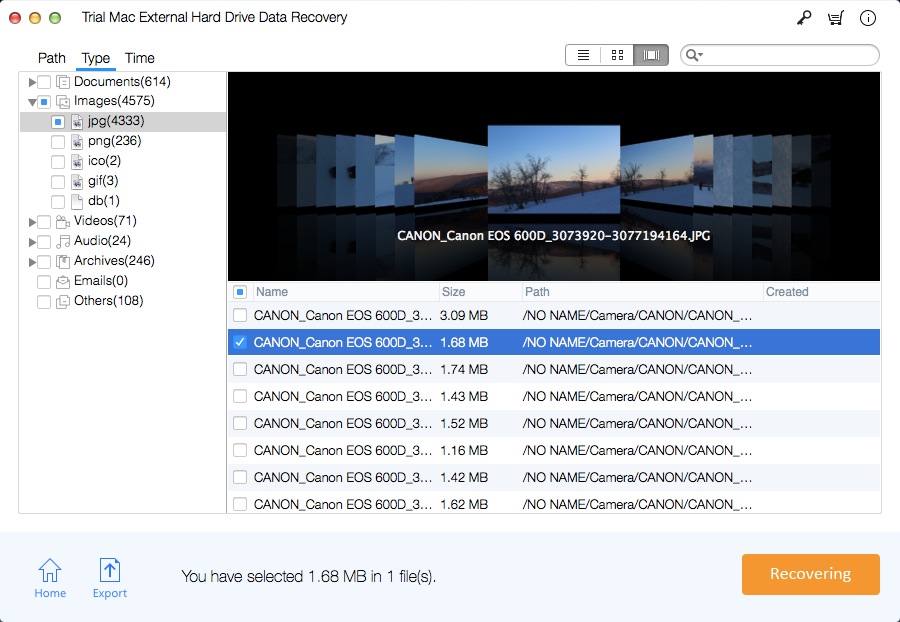900x622 pixels.
Task: Expand the Videos(71) category
Action: (32, 221)
